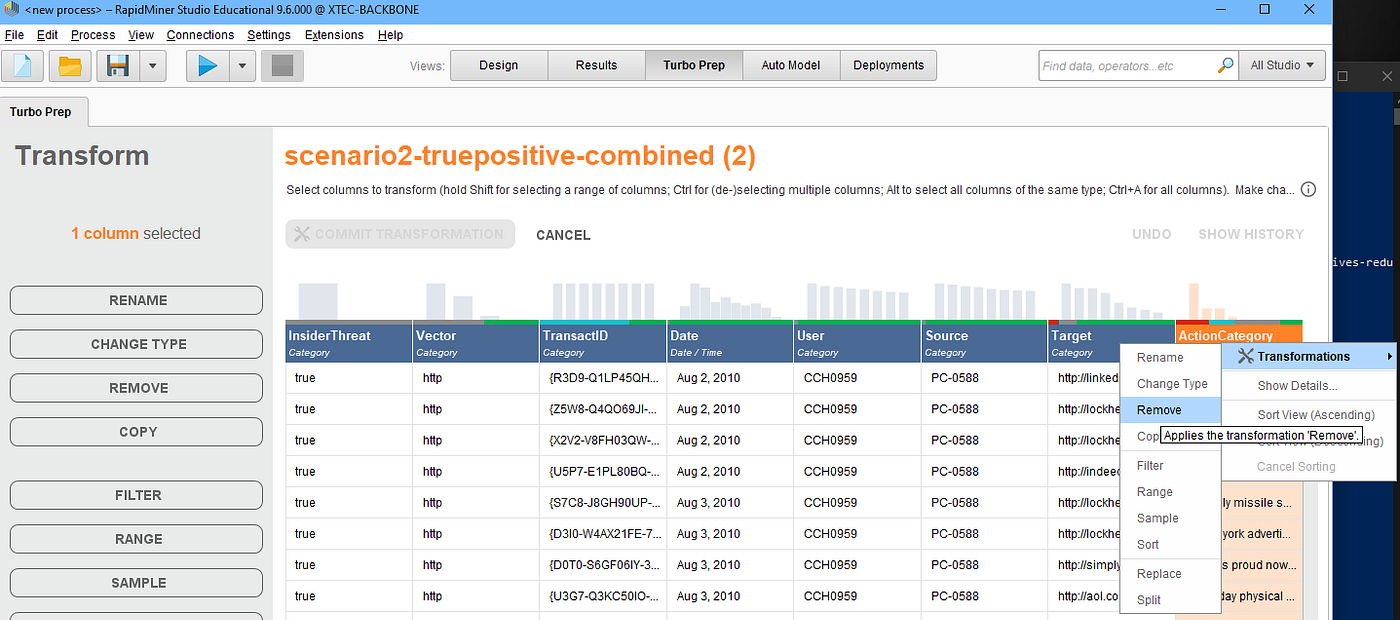Click the save floppy disk icon

pyautogui.click(x=118, y=66)
